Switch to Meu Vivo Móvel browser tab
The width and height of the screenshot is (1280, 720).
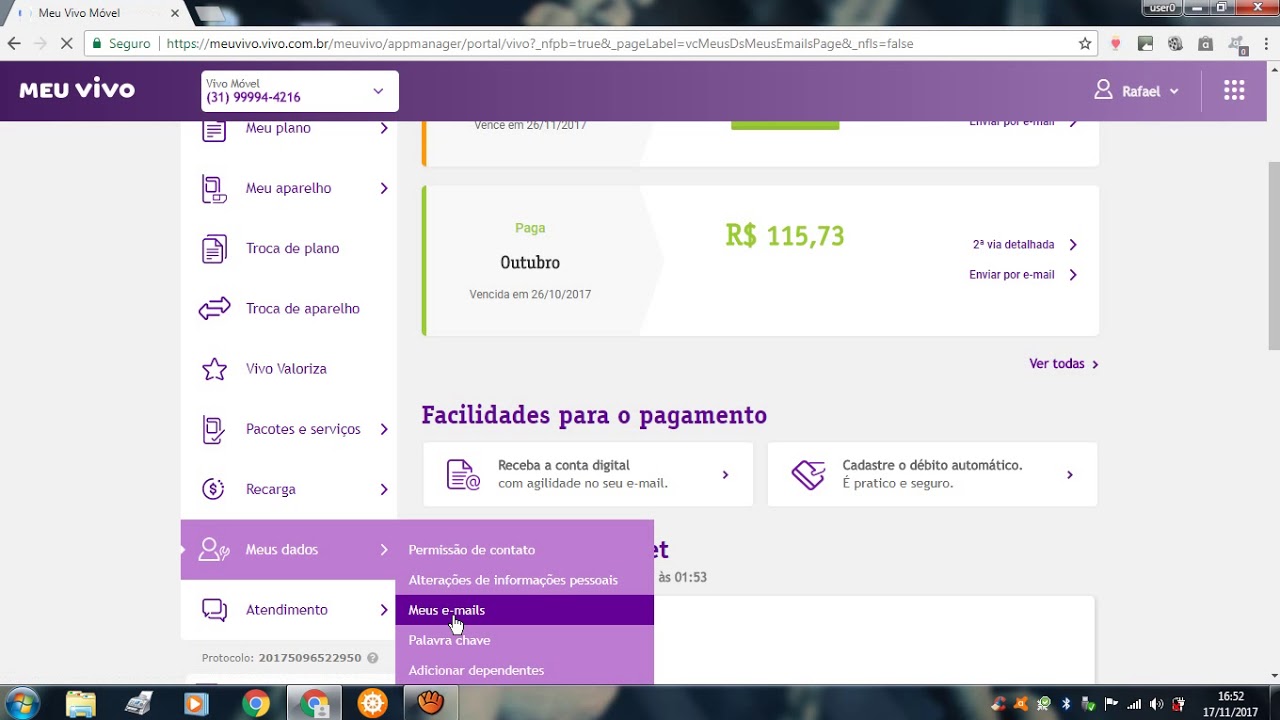95,13
